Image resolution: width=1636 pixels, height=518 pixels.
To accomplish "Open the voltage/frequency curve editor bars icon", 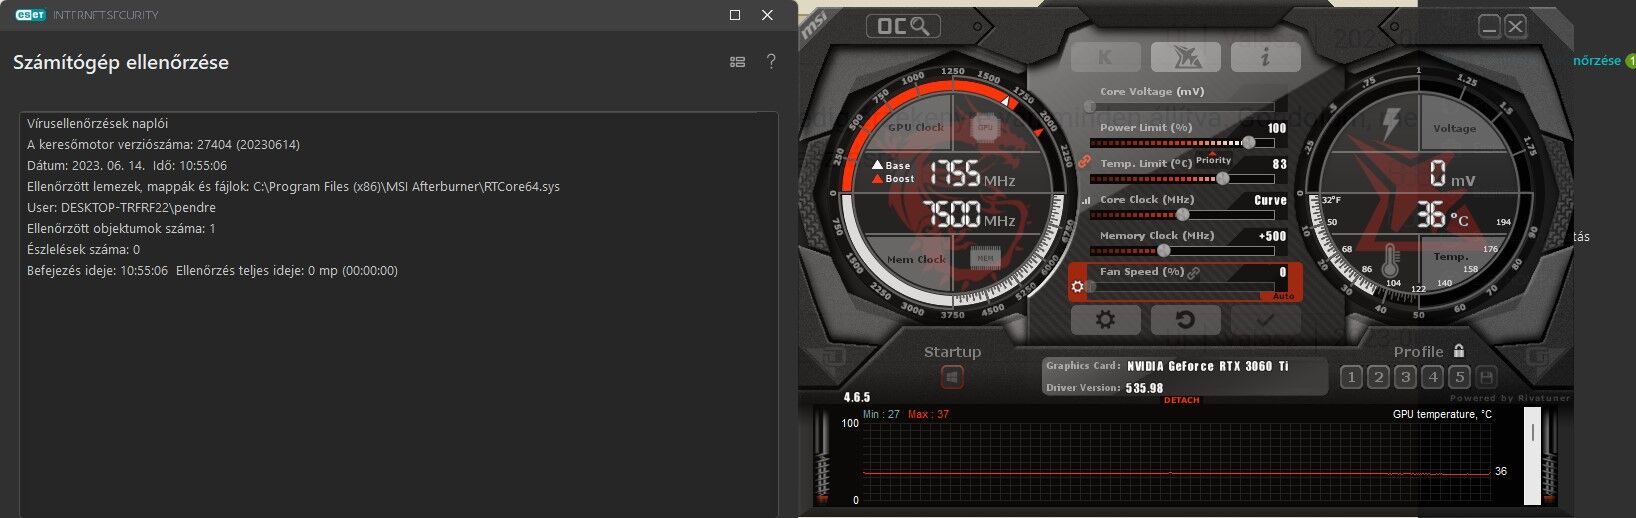I will point(1086,200).
